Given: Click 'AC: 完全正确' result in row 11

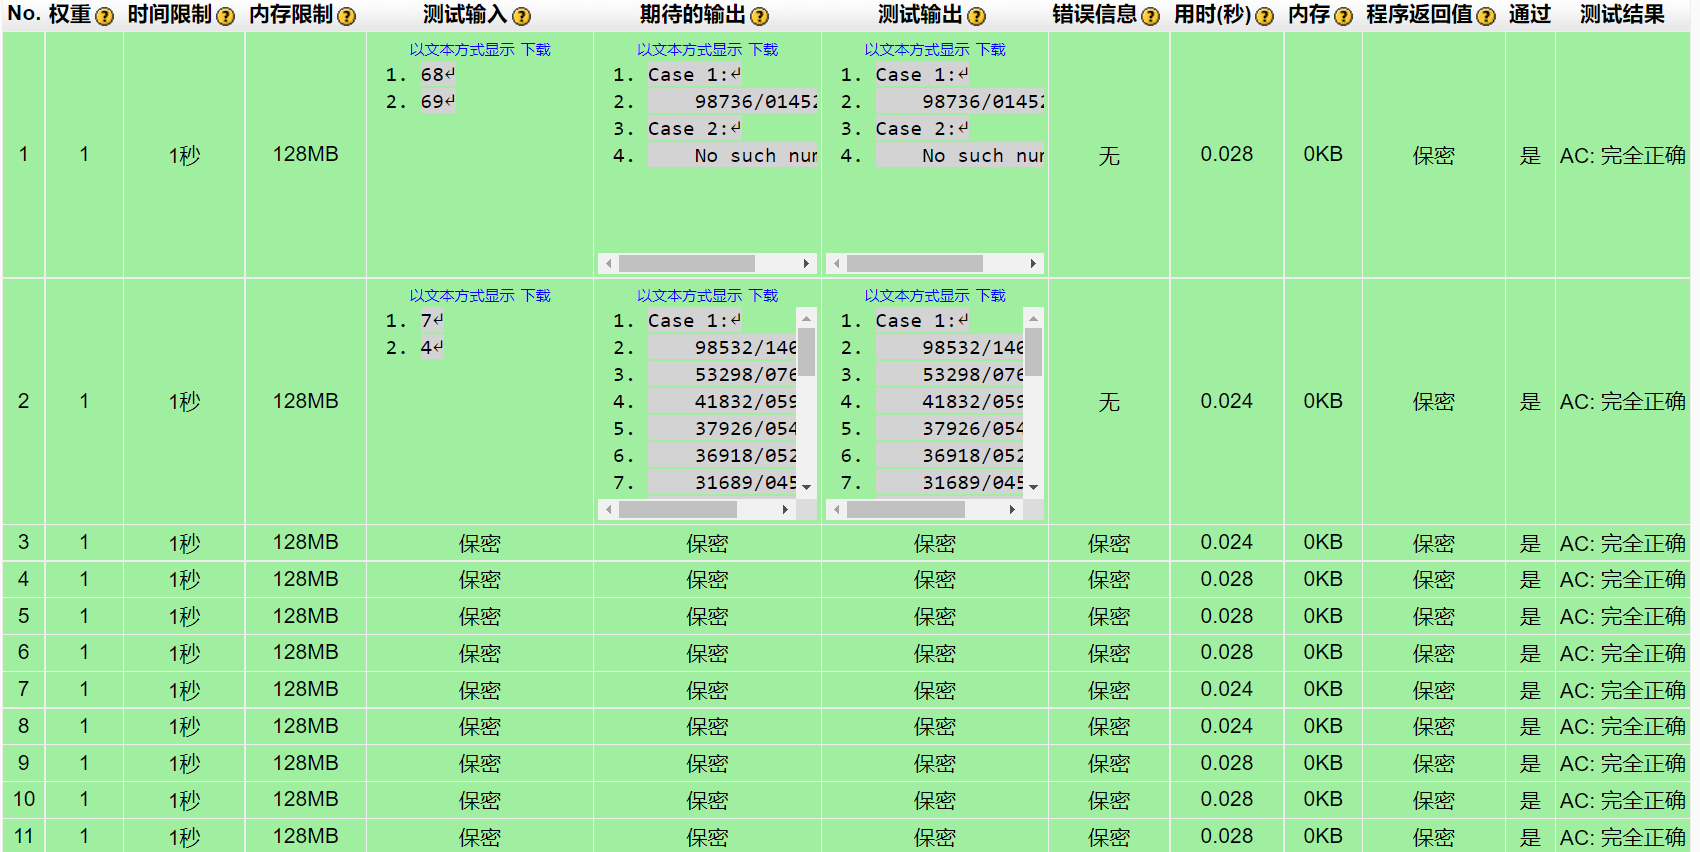Looking at the screenshot, I should pos(1622,837).
